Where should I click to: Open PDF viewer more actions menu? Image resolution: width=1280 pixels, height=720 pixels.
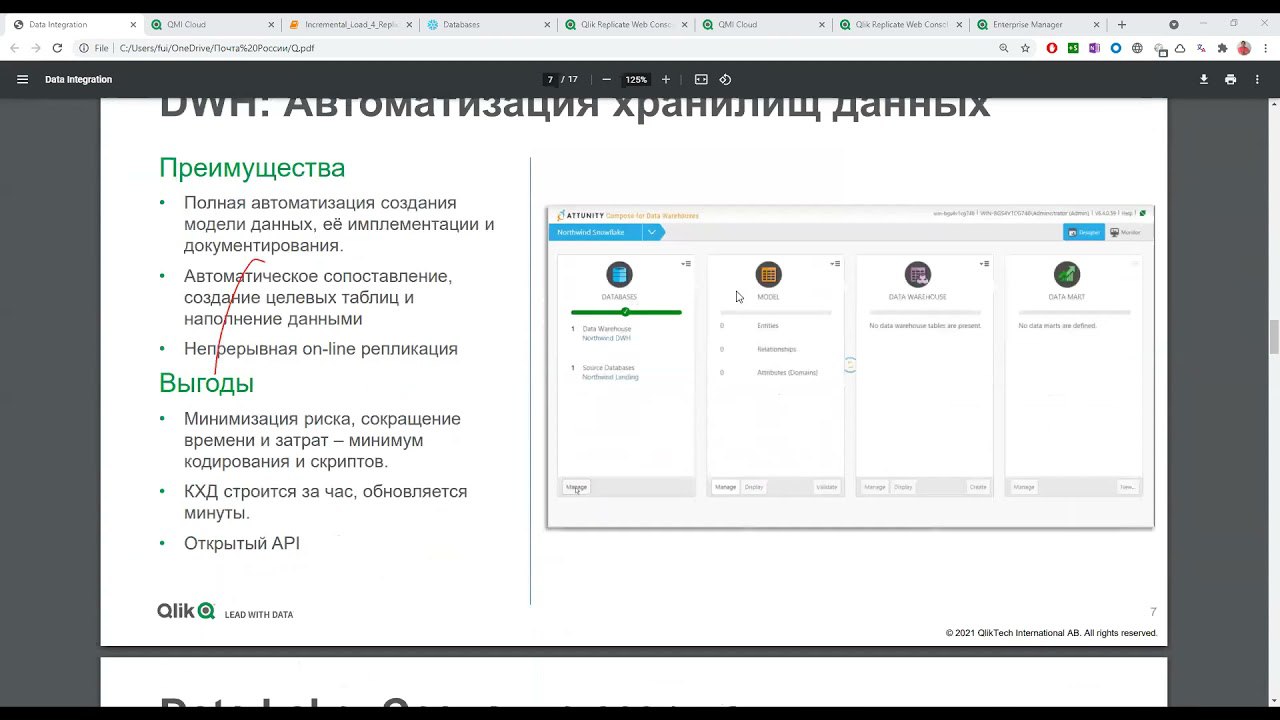tap(1257, 79)
